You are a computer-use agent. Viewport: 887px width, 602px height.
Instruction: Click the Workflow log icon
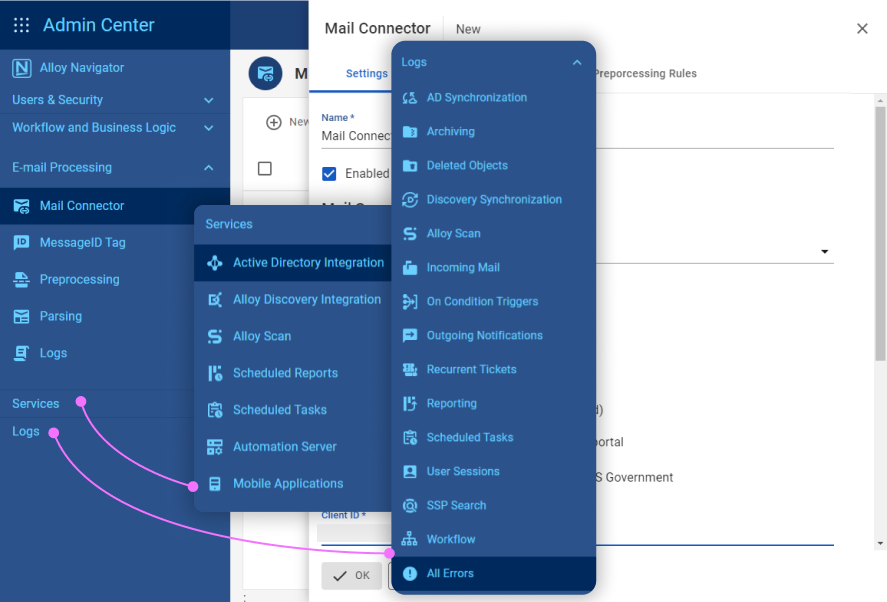(410, 539)
